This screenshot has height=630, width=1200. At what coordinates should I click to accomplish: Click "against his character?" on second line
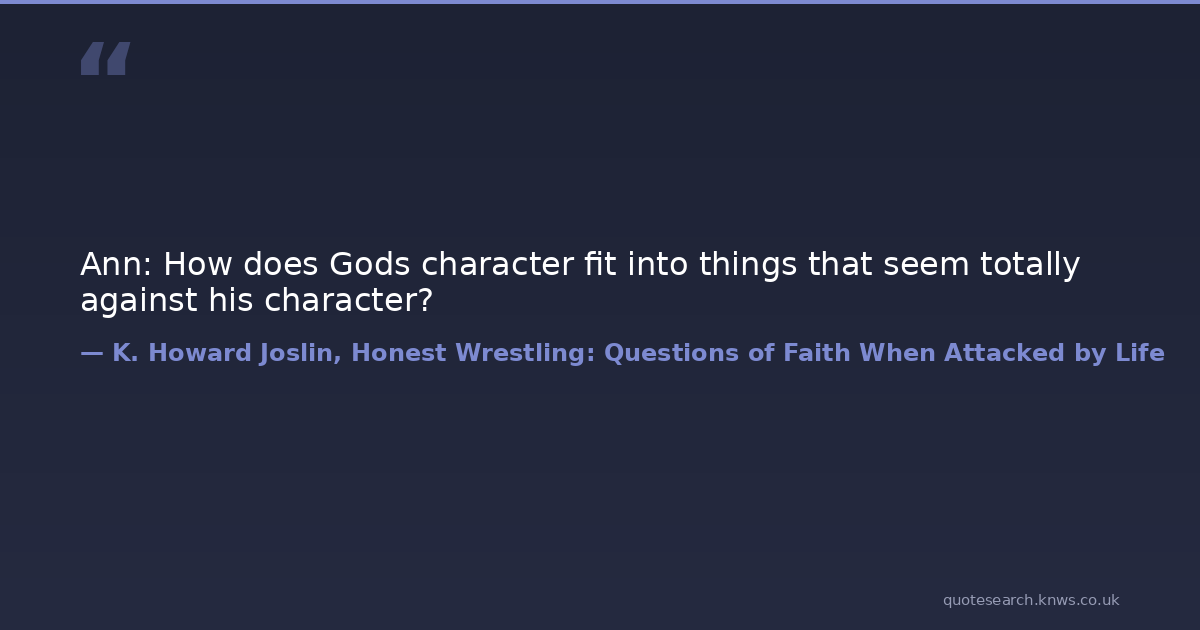pyautogui.click(x=256, y=301)
